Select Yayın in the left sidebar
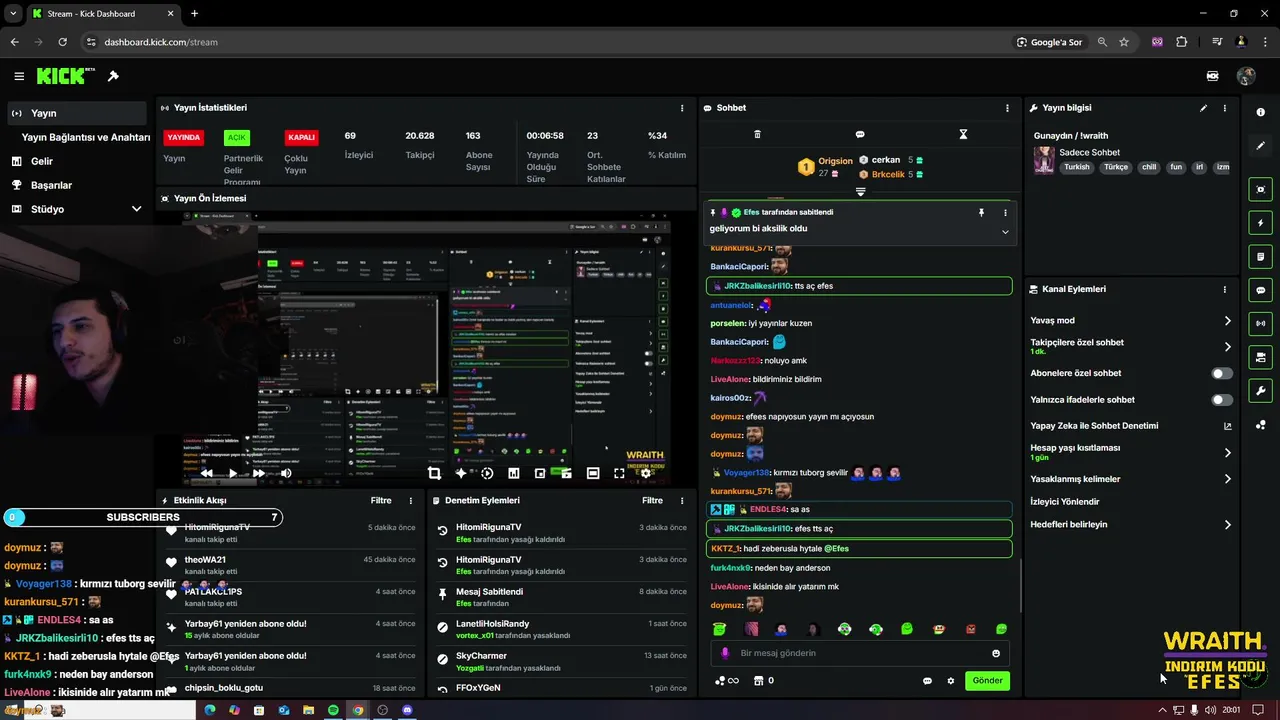This screenshot has width=1280, height=720. coord(77,113)
